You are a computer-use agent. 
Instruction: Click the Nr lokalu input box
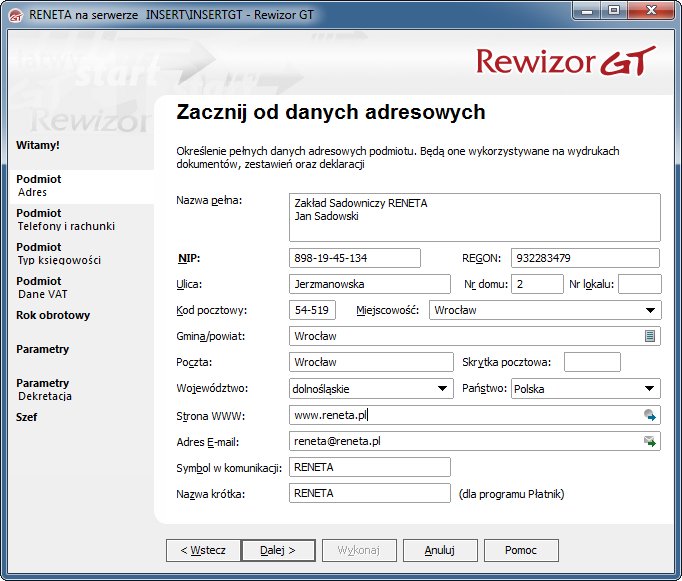[639, 284]
